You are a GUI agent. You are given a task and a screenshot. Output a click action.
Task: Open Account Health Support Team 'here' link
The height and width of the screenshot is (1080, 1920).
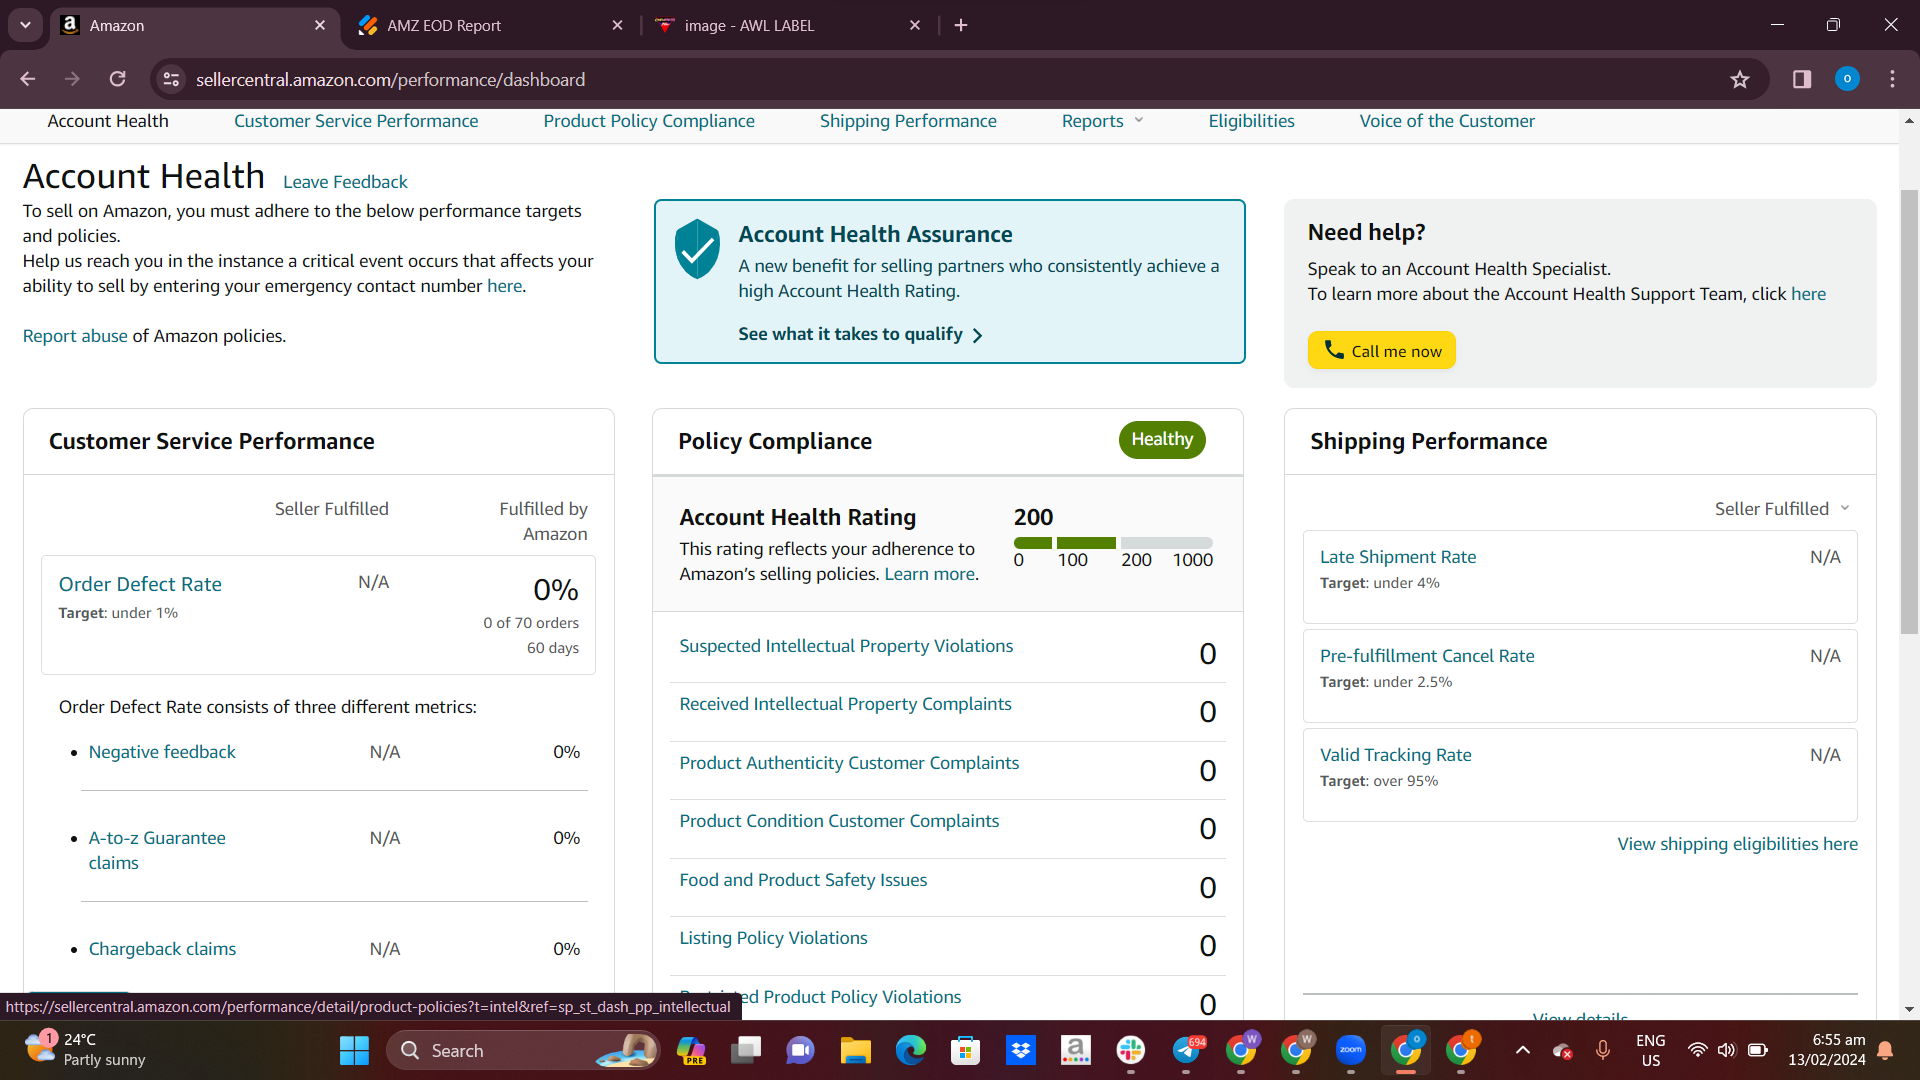point(1808,294)
